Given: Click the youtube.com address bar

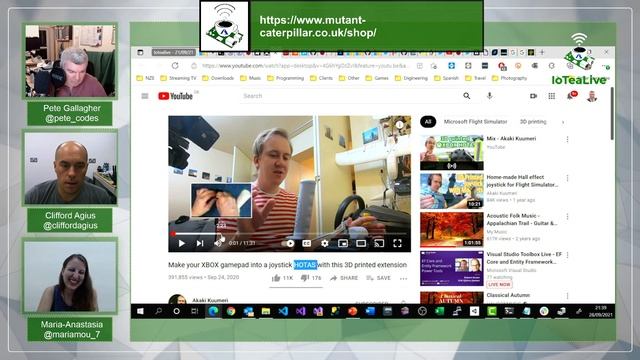Looking at the screenshot, I should (x=304, y=66).
